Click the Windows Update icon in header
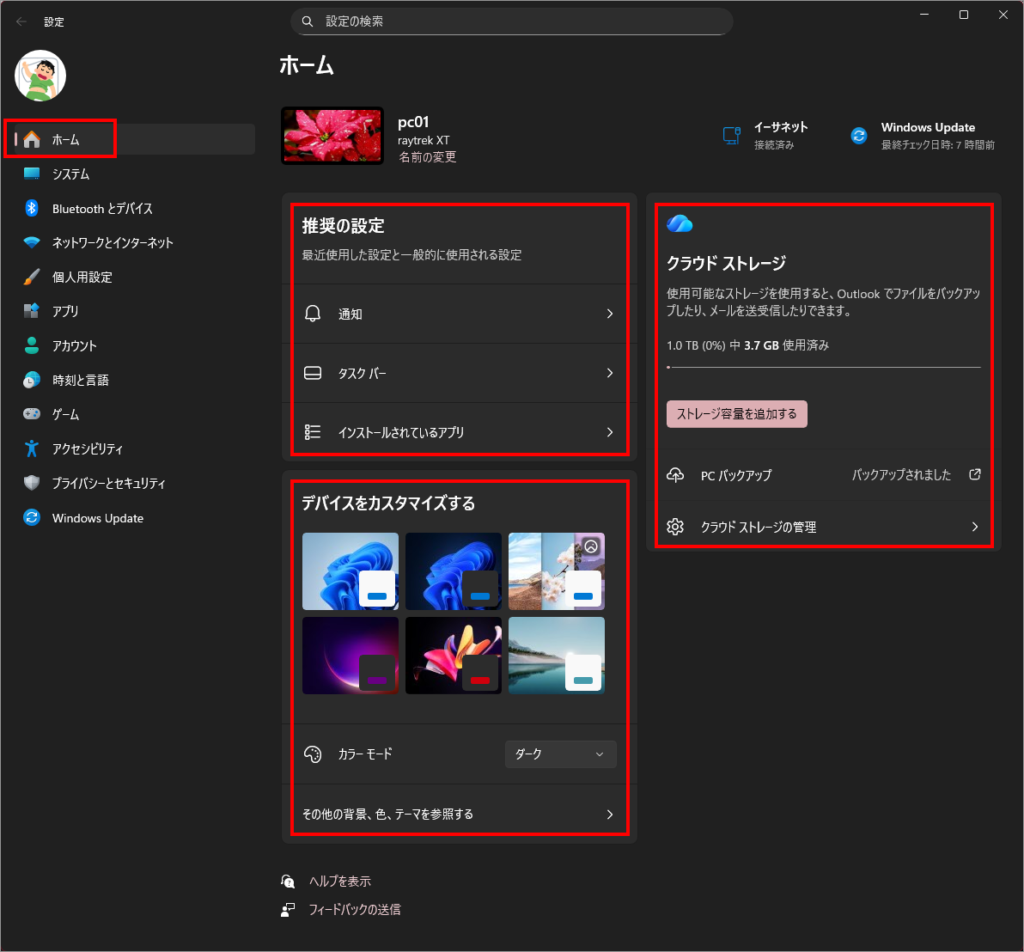Viewport: 1024px width, 952px height. pyautogui.click(x=858, y=135)
